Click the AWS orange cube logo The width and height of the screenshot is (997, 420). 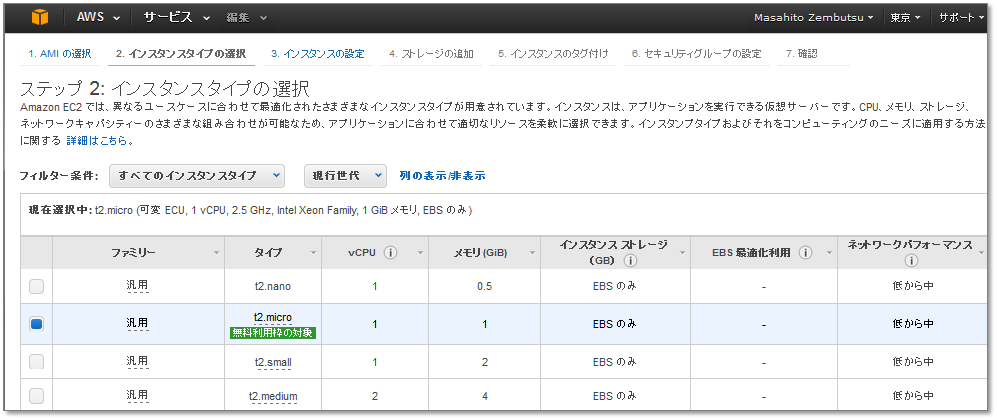40,17
